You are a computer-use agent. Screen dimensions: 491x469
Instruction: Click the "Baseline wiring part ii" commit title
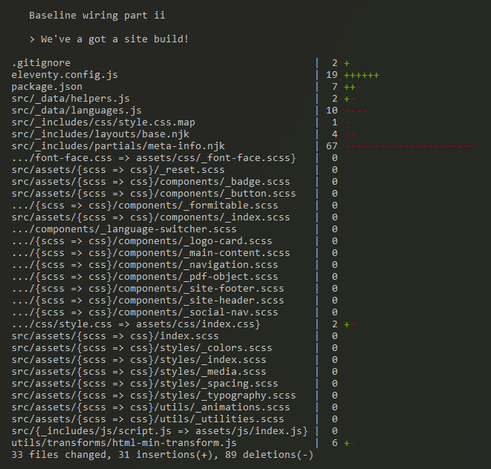[x=97, y=15]
